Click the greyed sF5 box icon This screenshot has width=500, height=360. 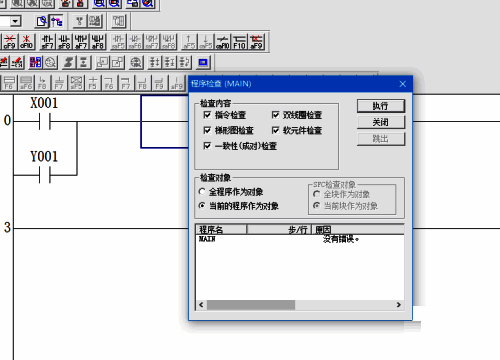click(x=76, y=83)
